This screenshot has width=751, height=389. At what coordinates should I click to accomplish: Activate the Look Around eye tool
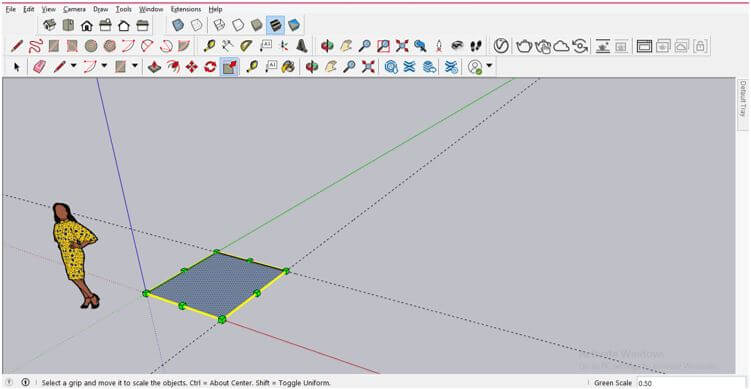(457, 46)
